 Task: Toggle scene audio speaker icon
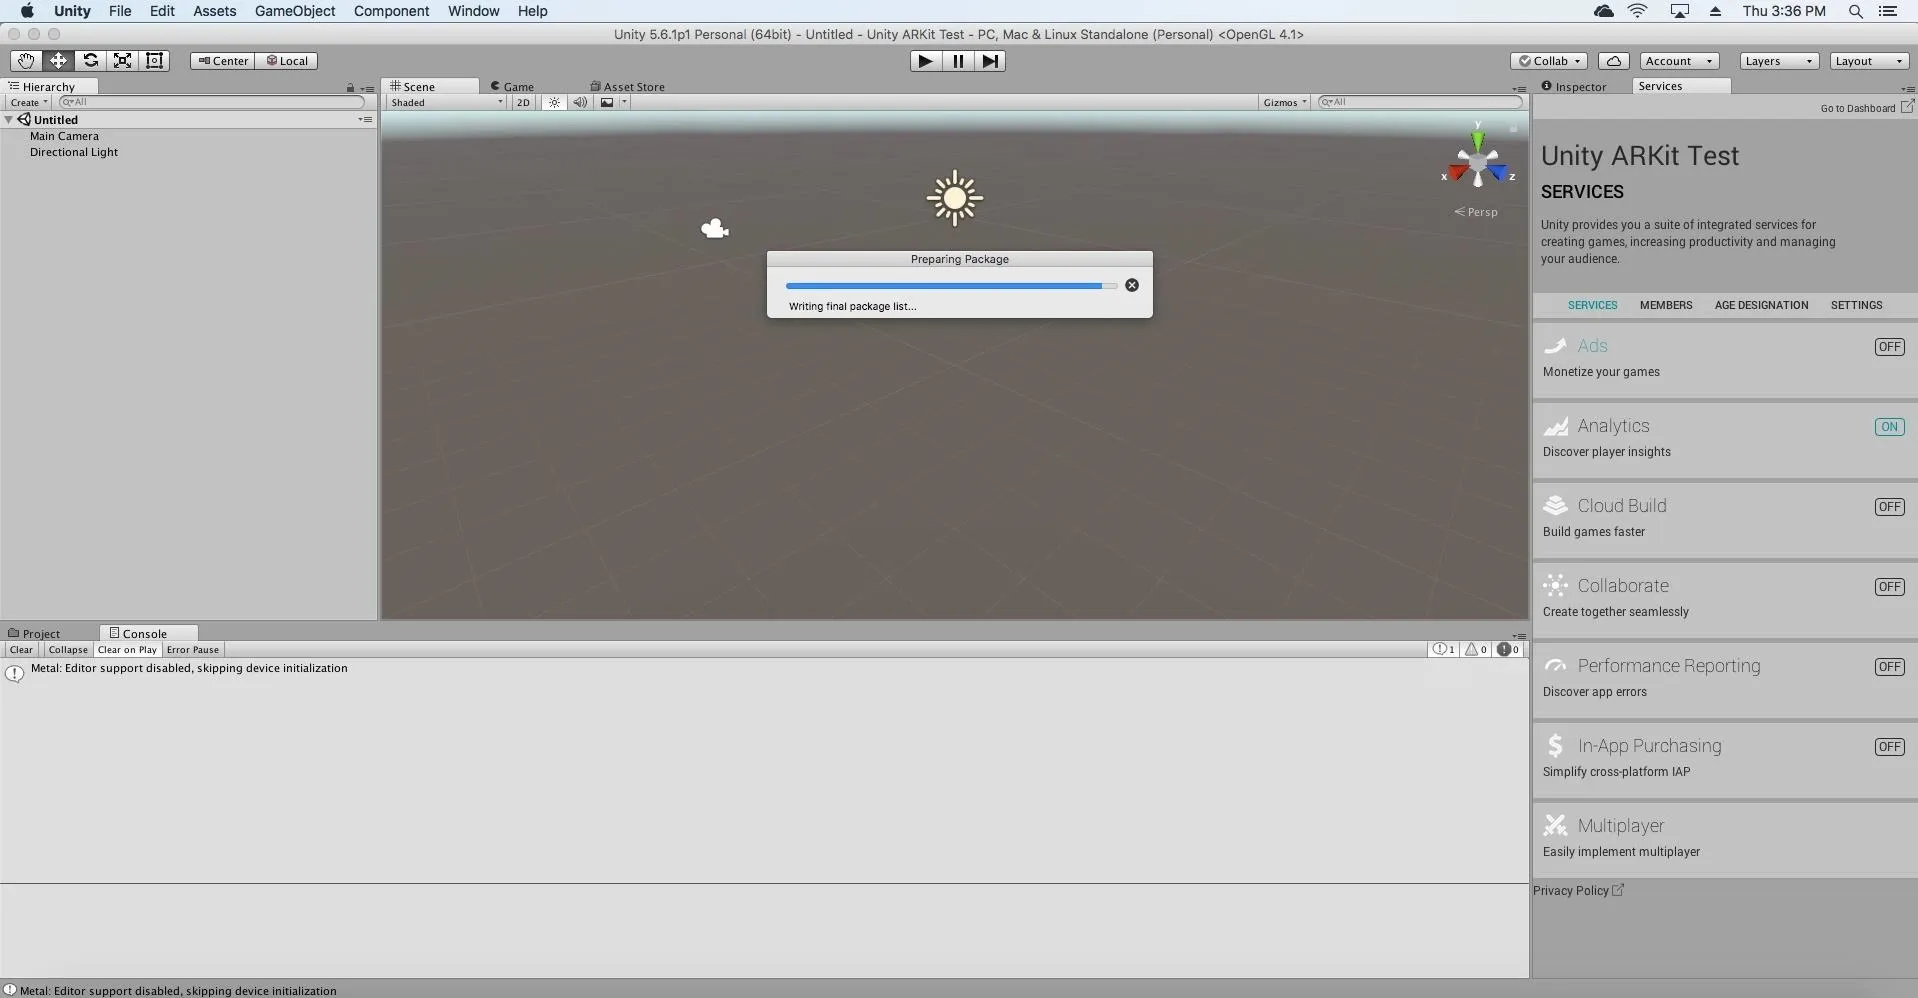(x=580, y=102)
